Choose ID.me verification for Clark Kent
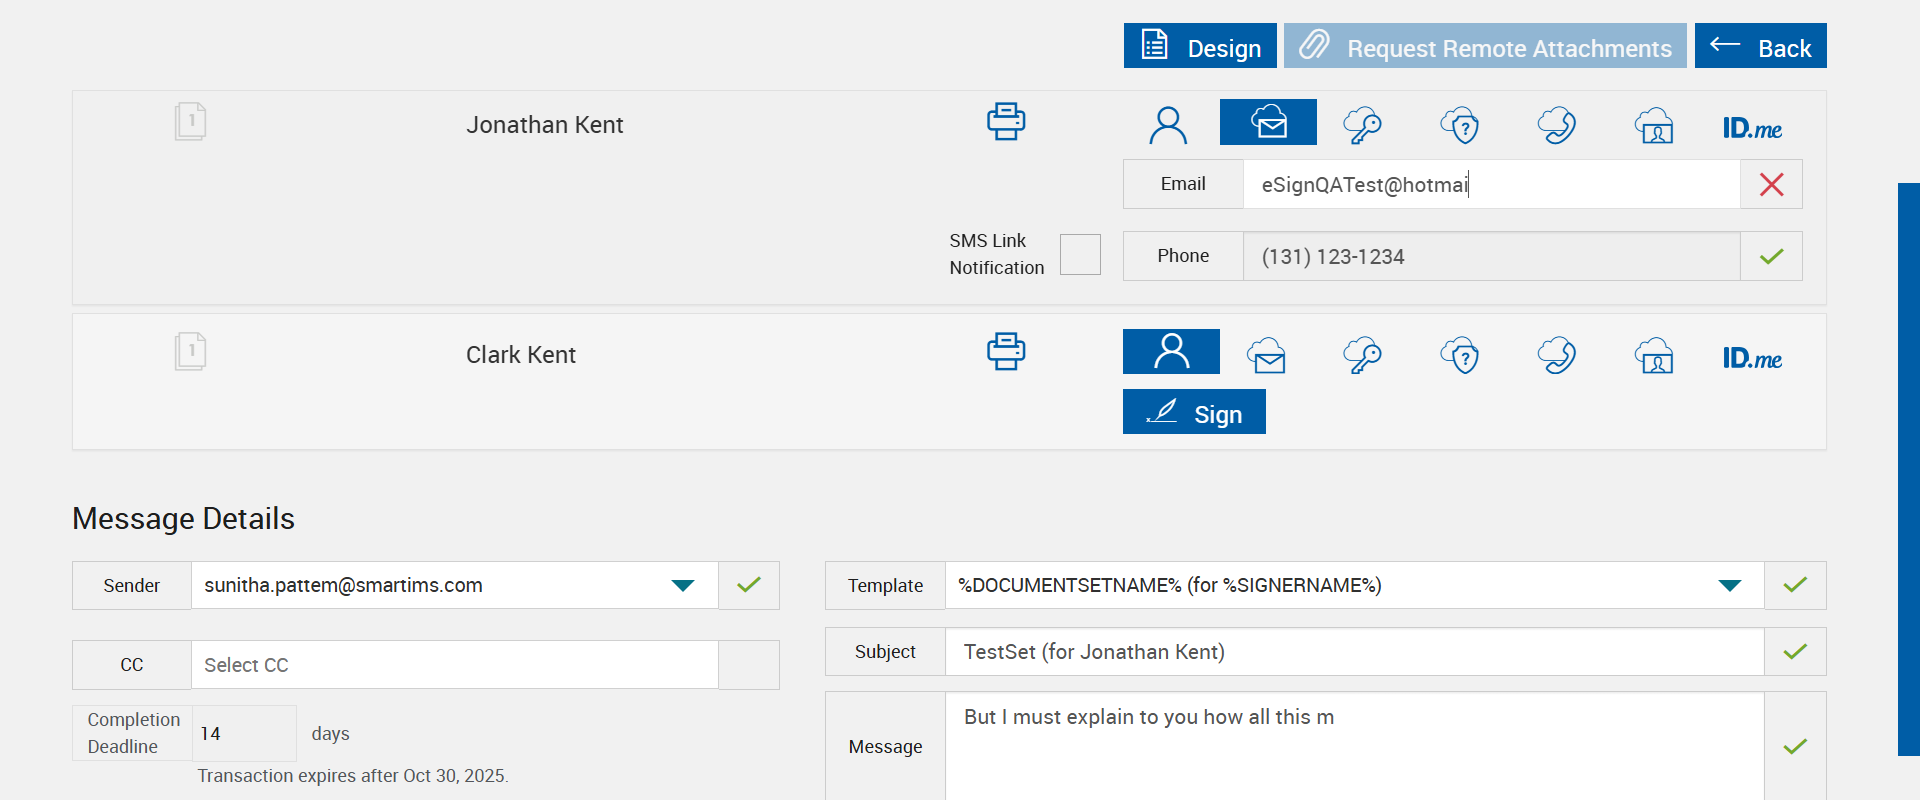The height and width of the screenshot is (800, 1920). [x=1752, y=358]
